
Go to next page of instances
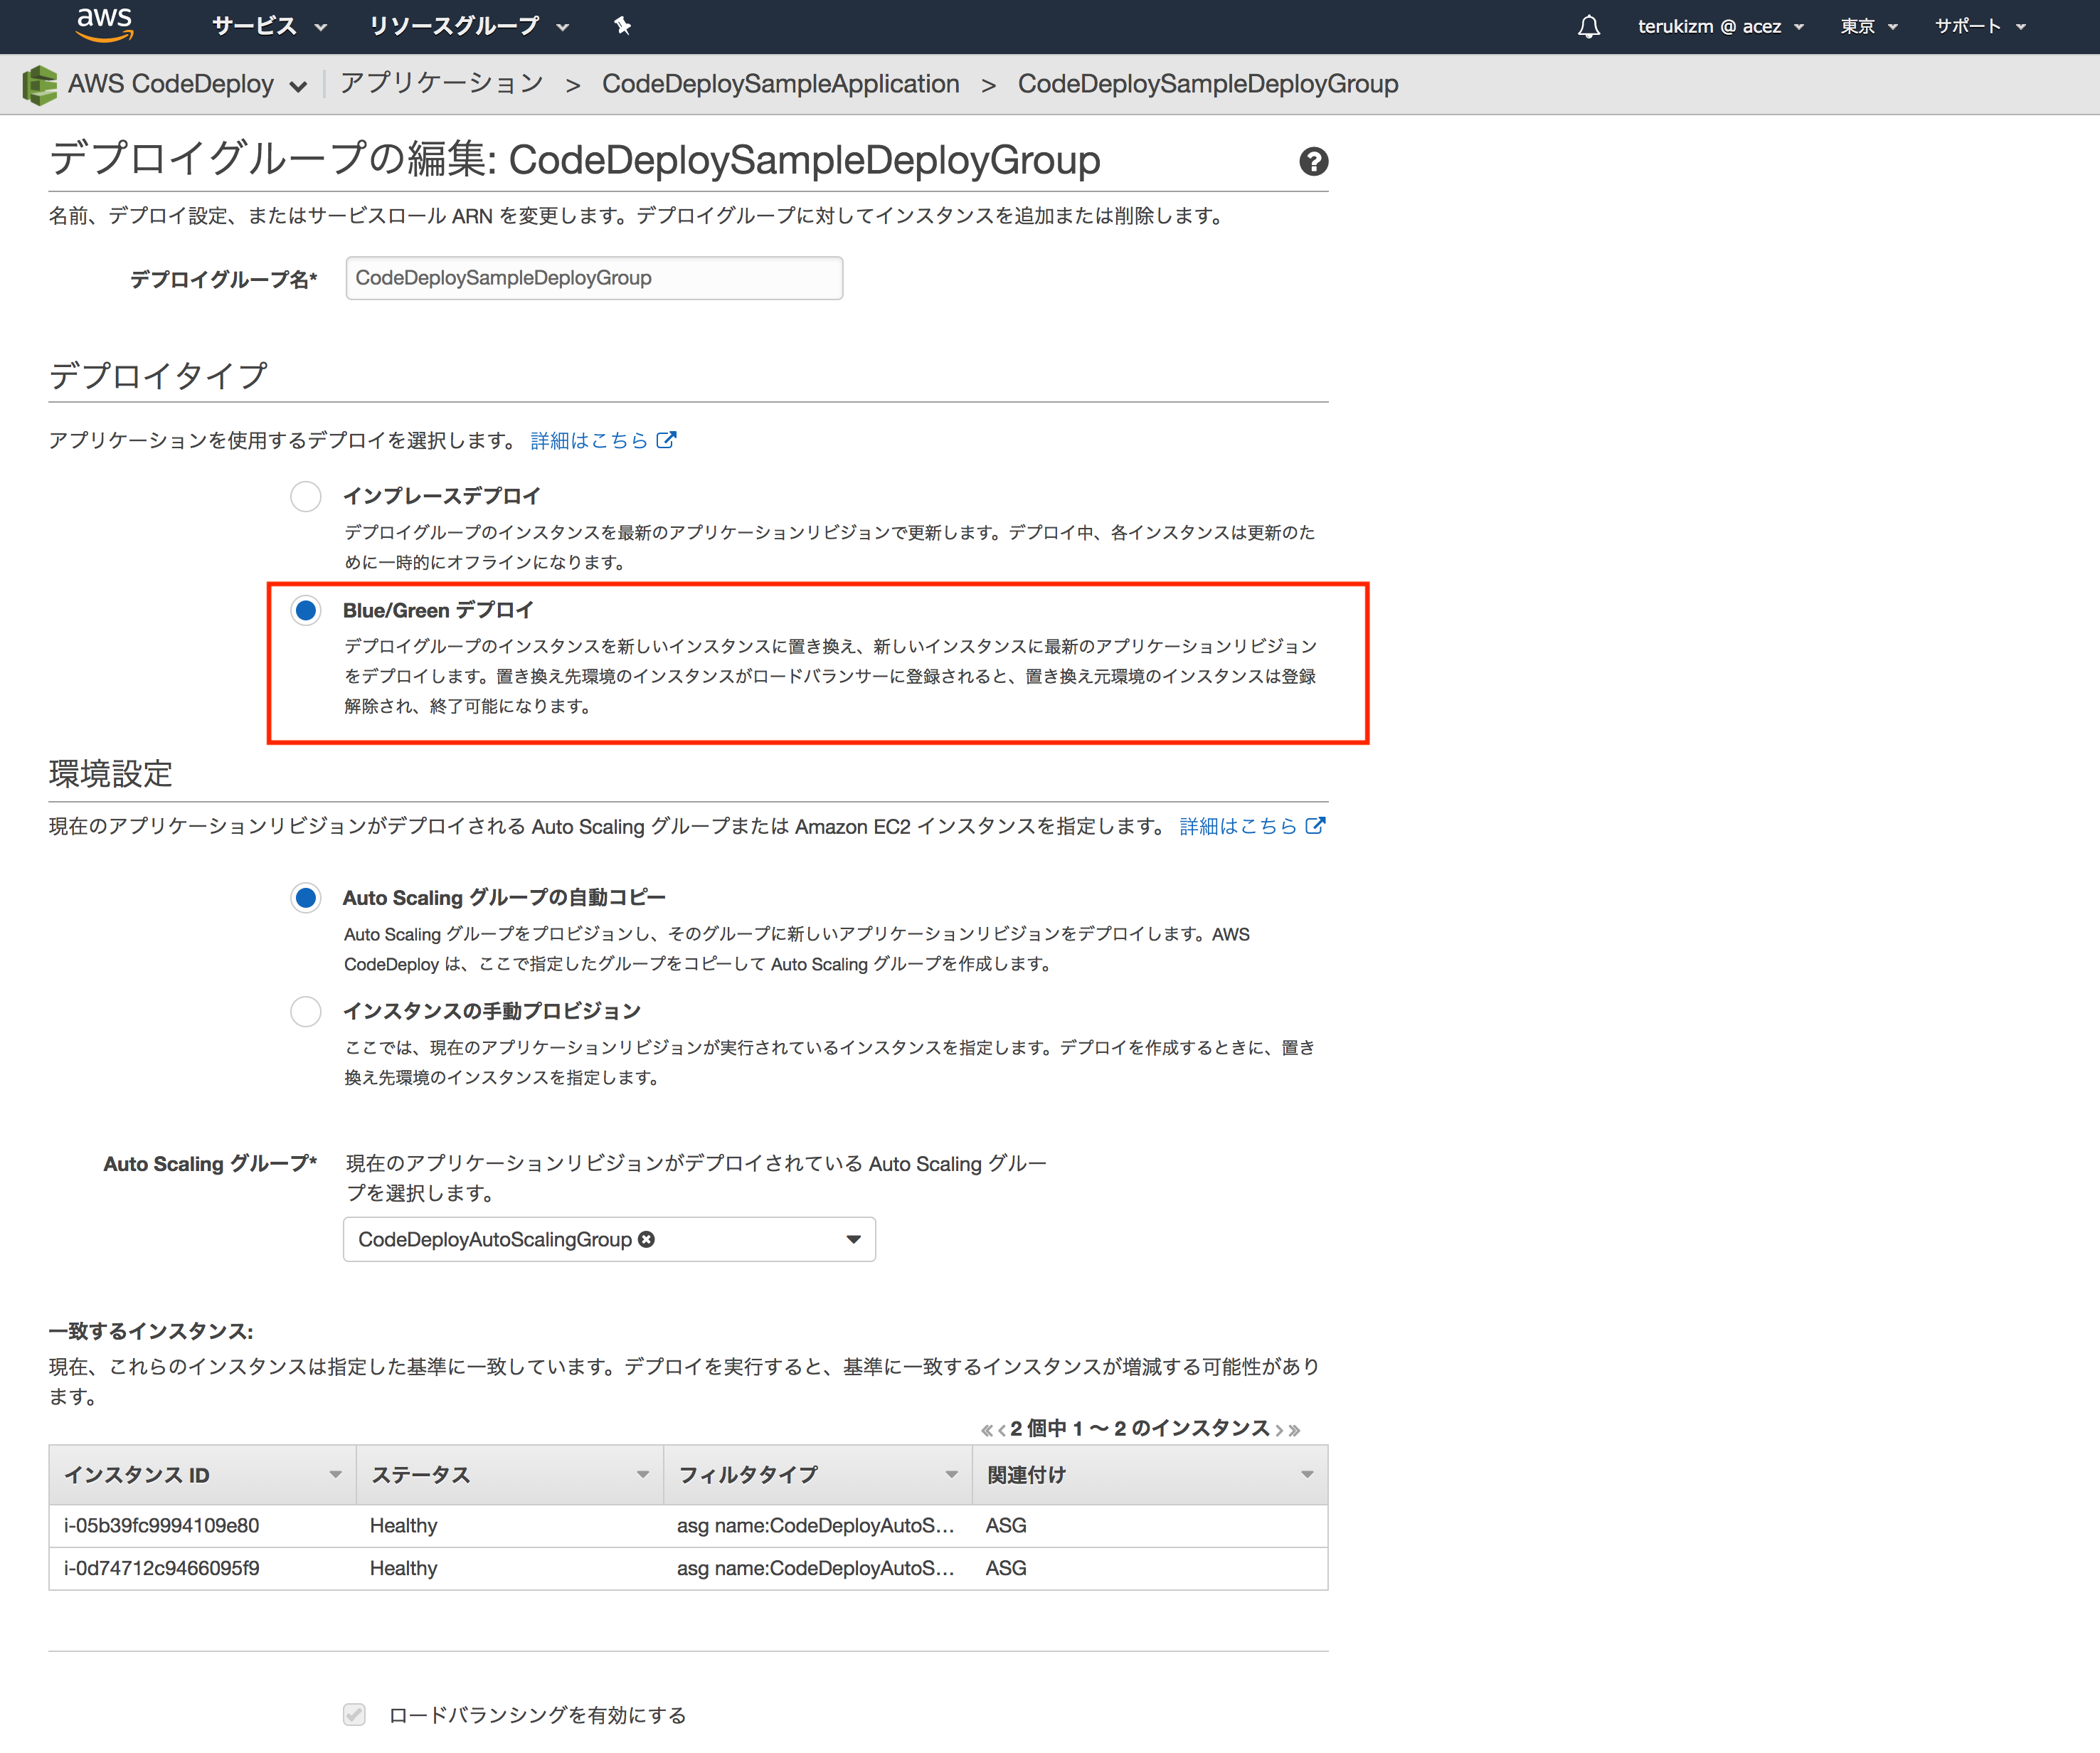[1279, 1430]
